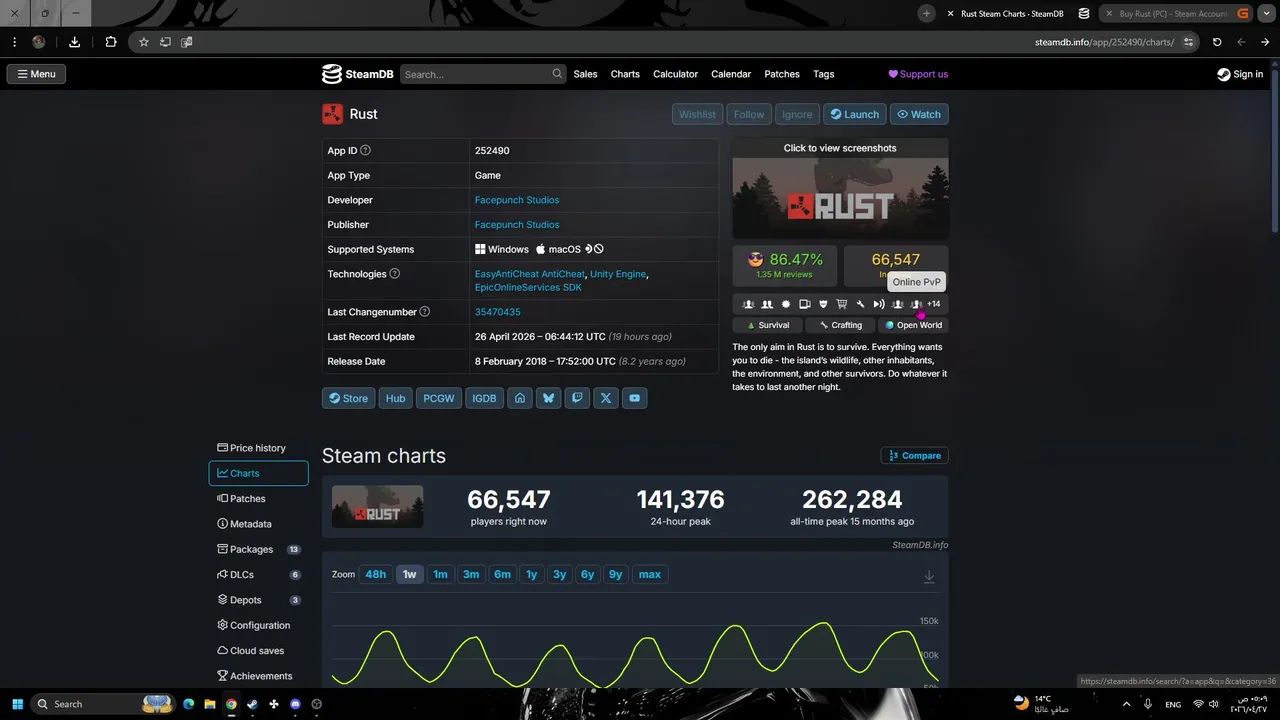Open the YouTube icon link
Image resolution: width=1280 pixels, height=720 pixels.
635,398
